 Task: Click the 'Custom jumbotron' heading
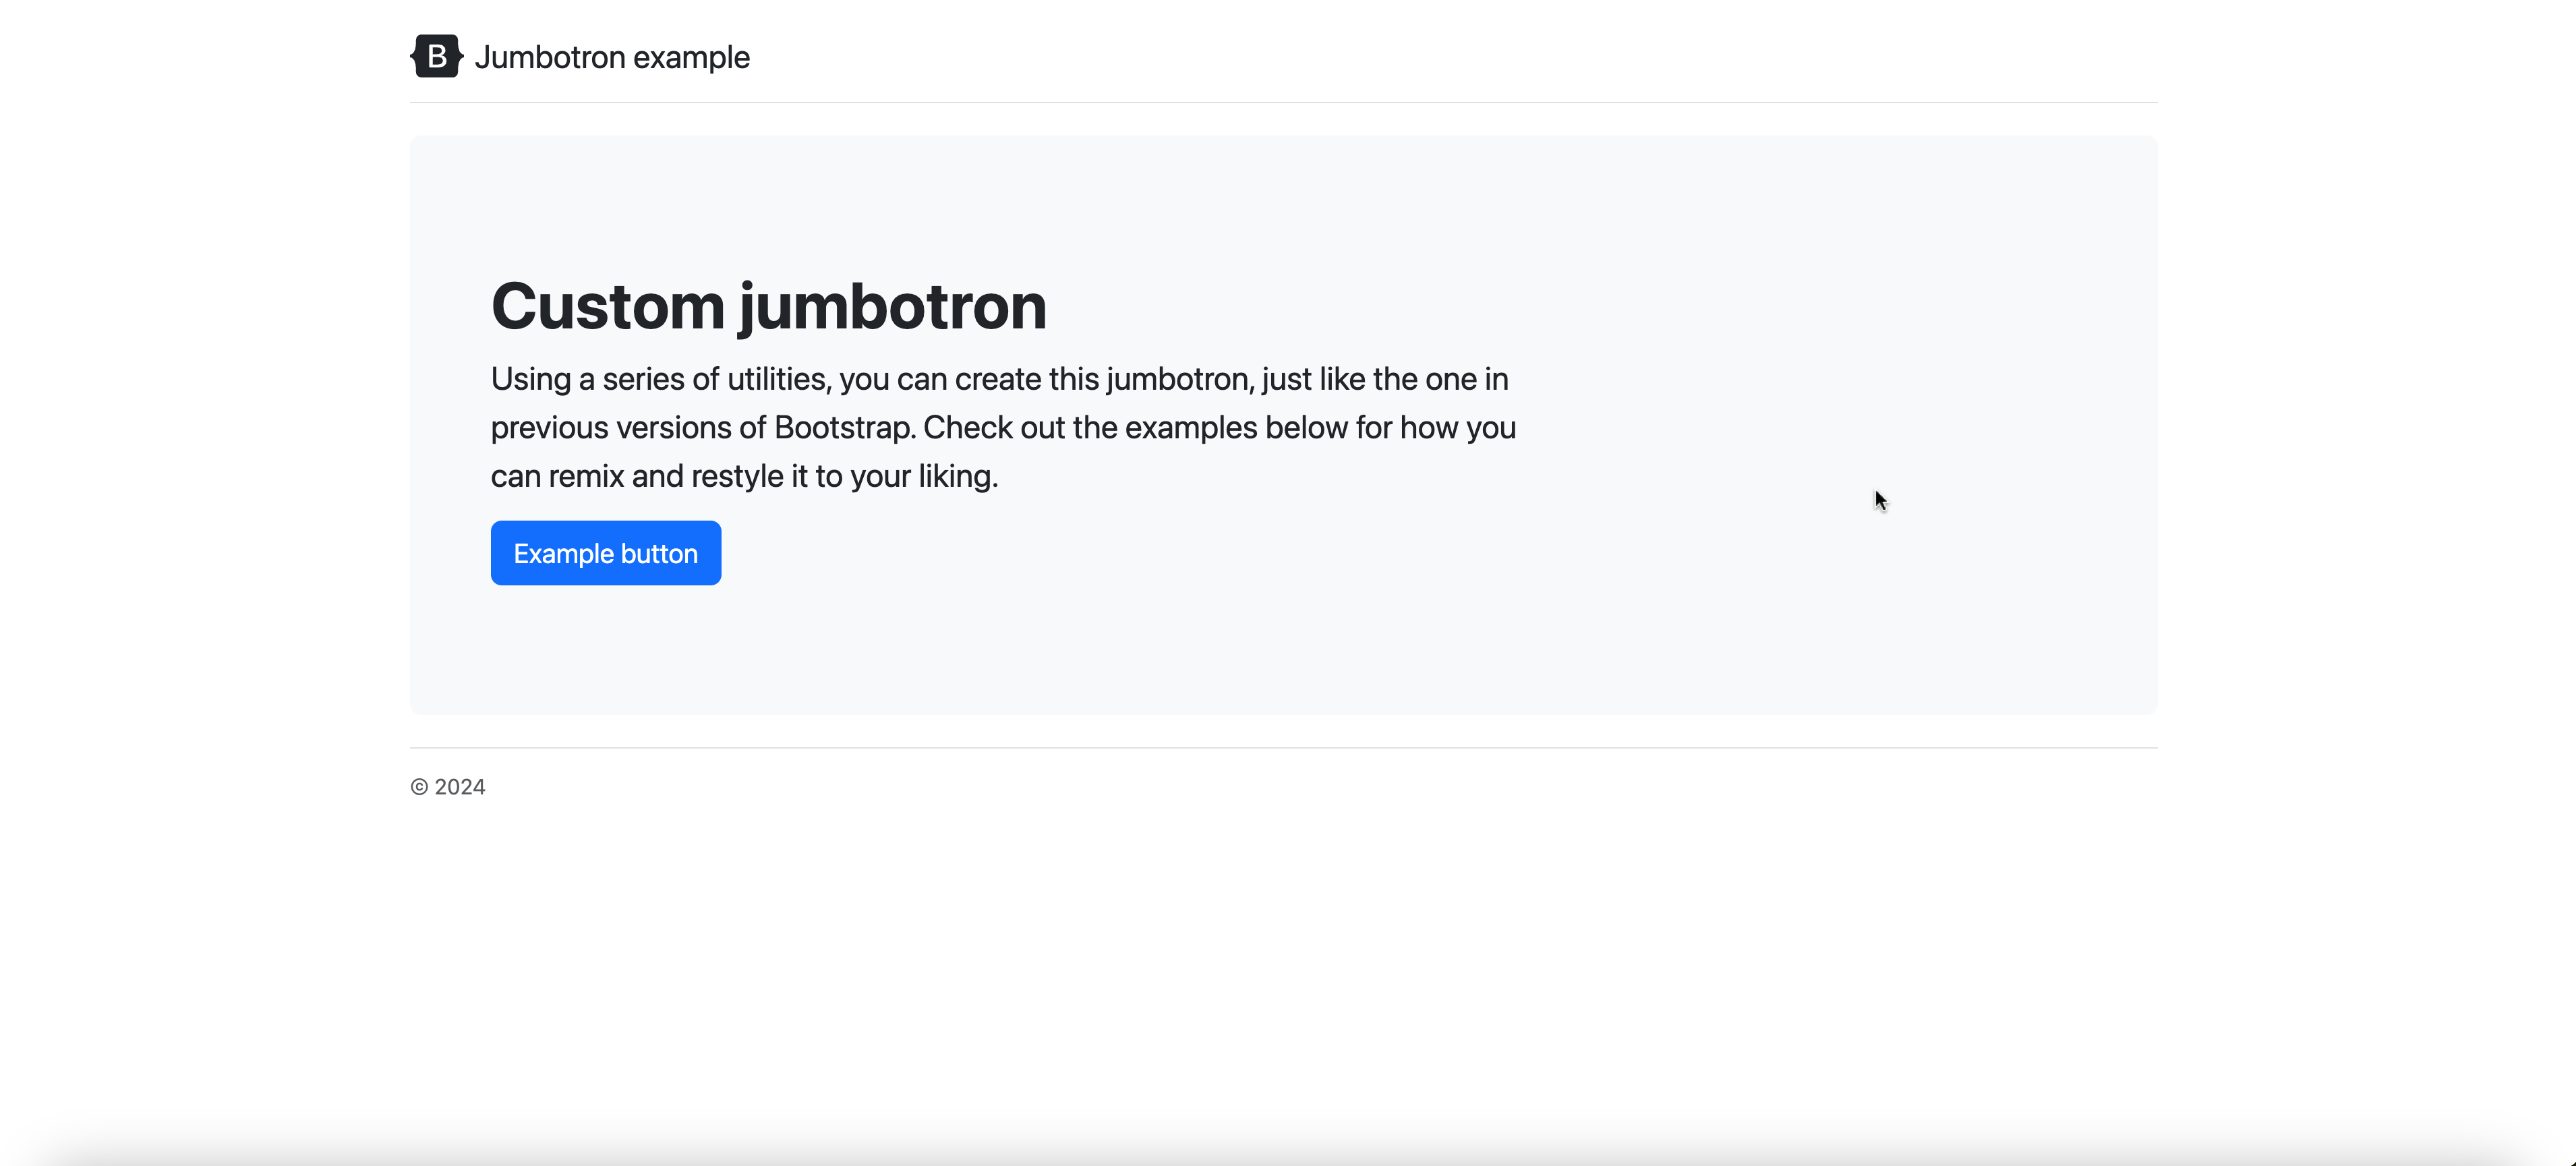click(768, 305)
